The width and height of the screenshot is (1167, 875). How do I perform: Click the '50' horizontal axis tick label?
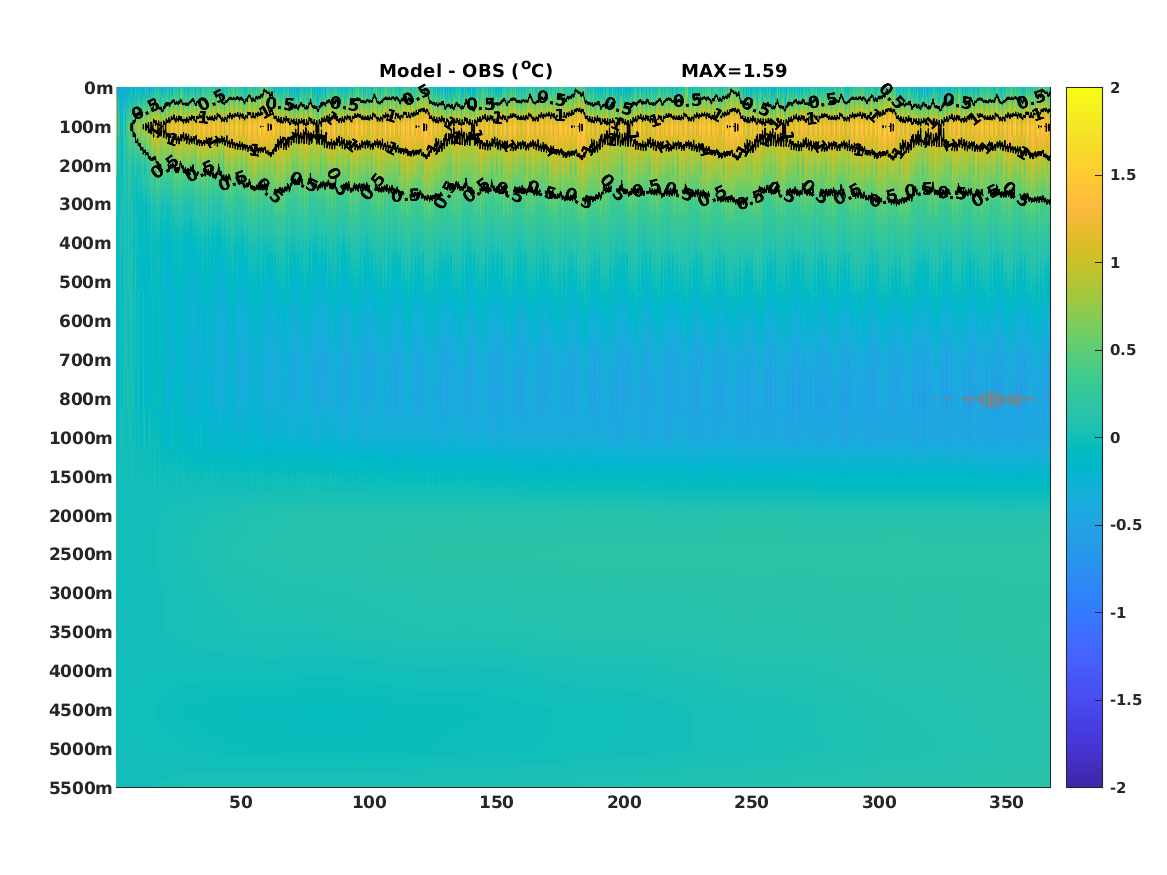[241, 803]
